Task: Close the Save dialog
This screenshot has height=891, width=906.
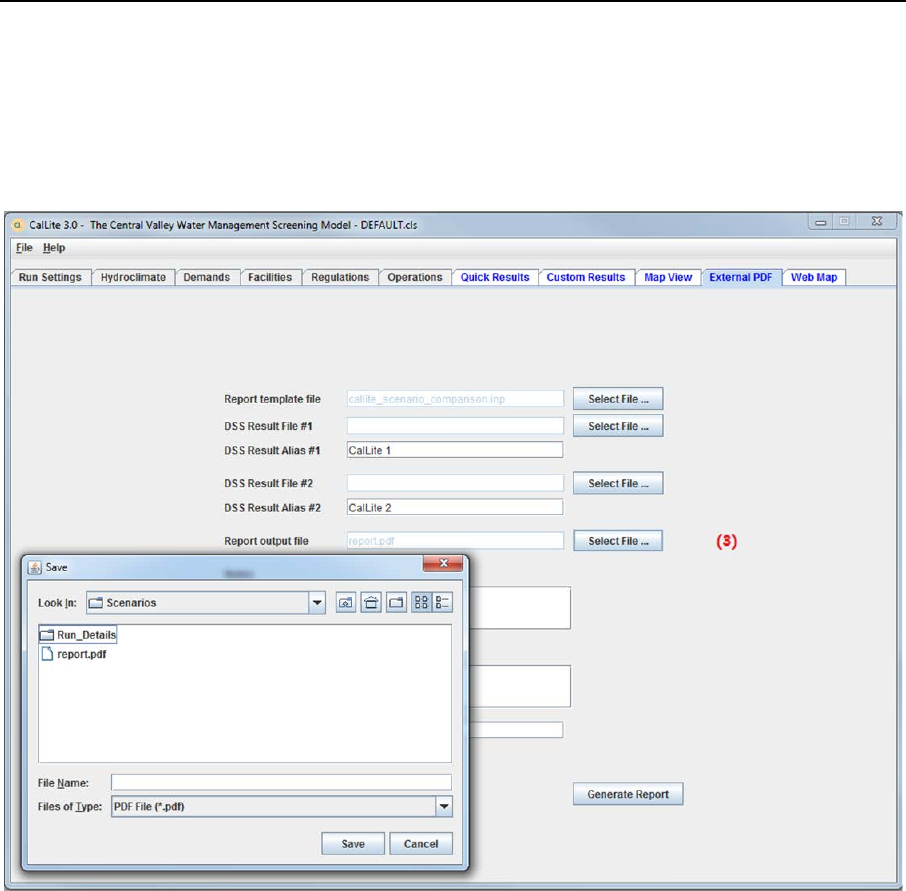Action: coord(443,563)
